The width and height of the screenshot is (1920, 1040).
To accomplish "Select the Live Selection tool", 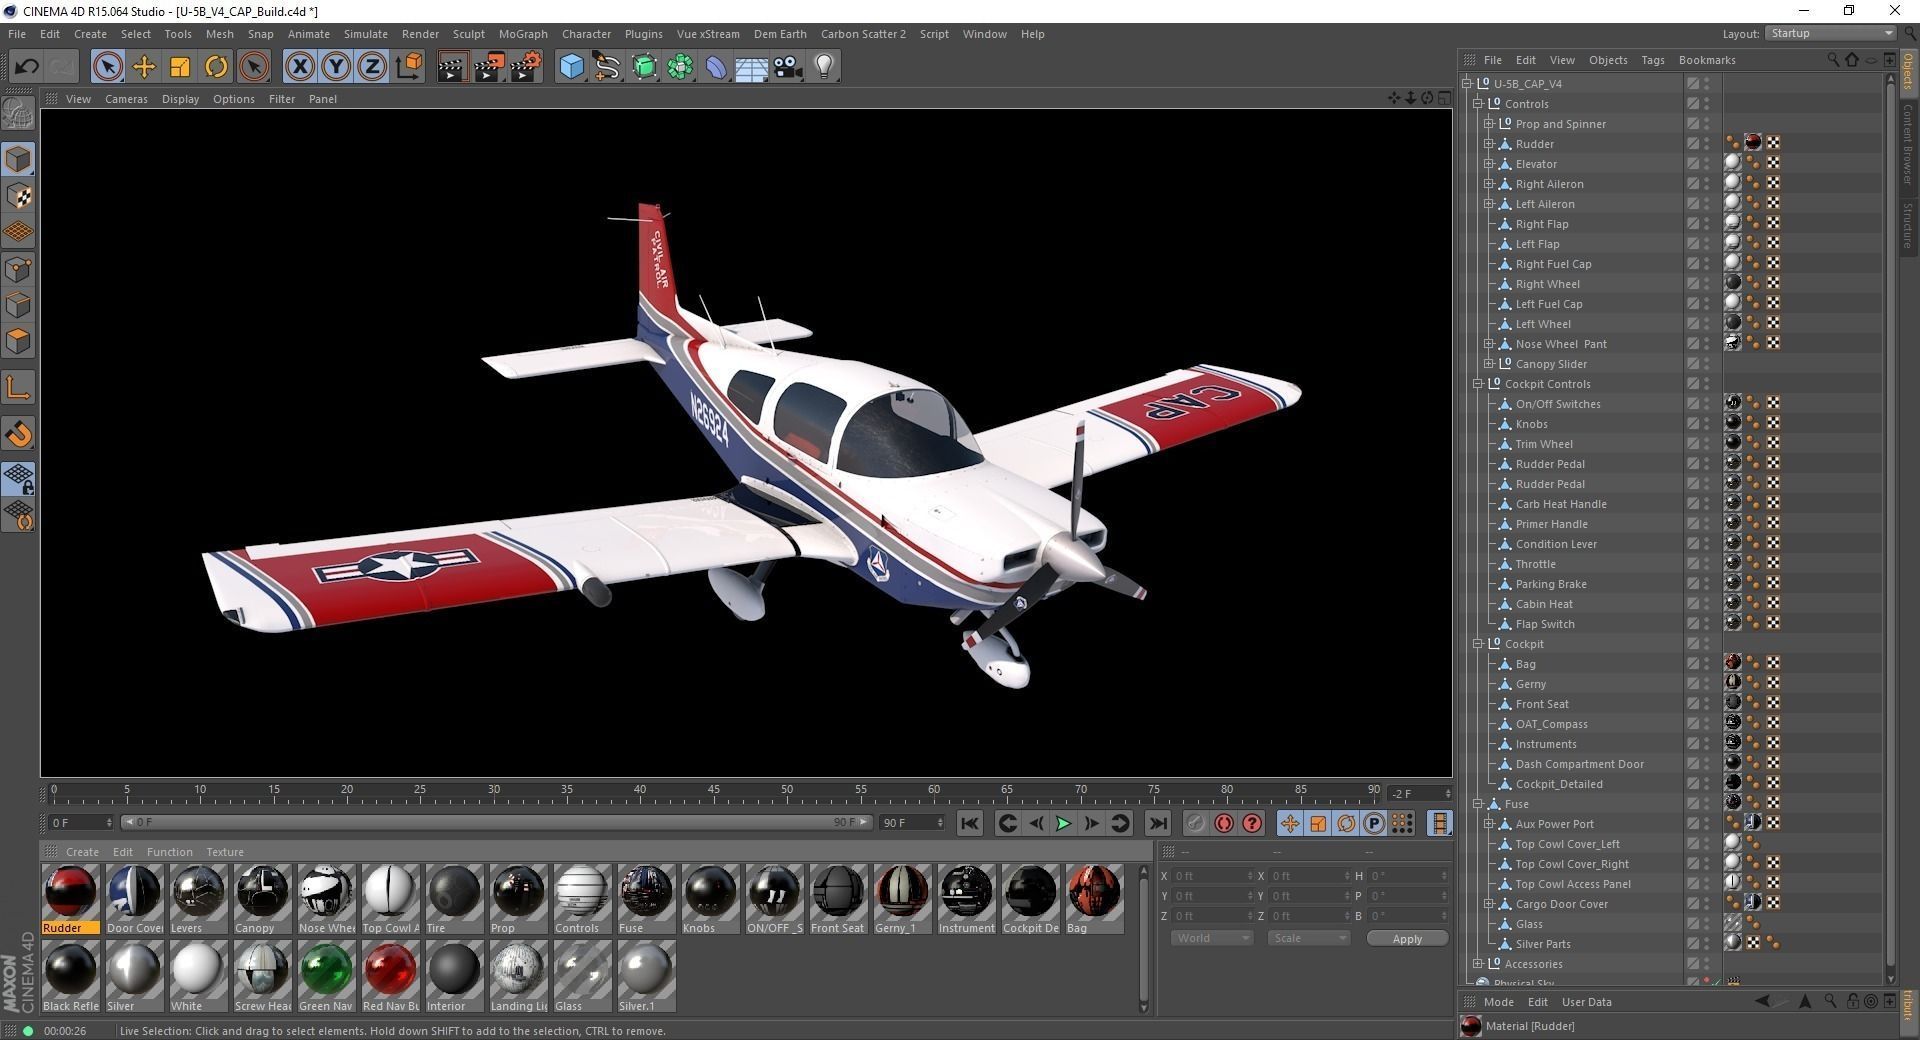I will click(107, 67).
